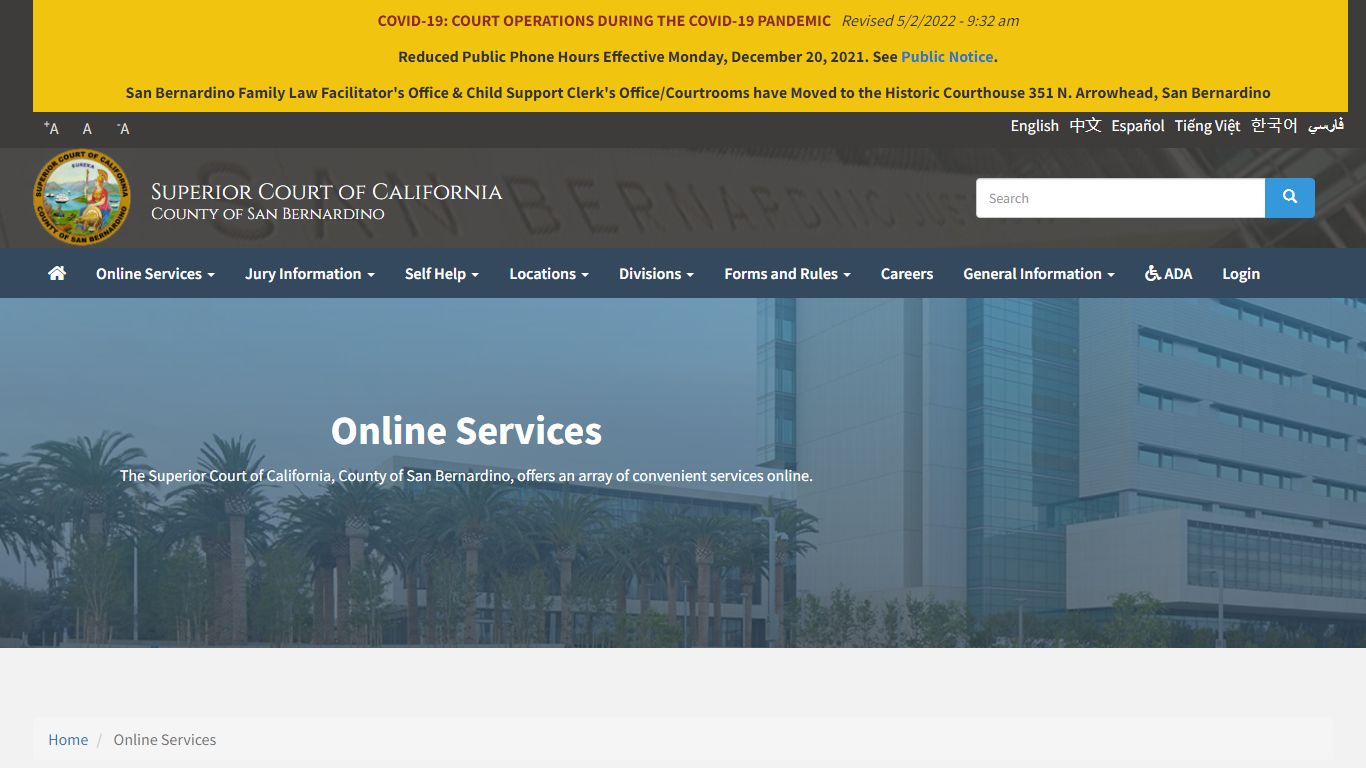The width and height of the screenshot is (1366, 768).
Task: Switch language to Farsi فارسي
Action: coord(1326,125)
